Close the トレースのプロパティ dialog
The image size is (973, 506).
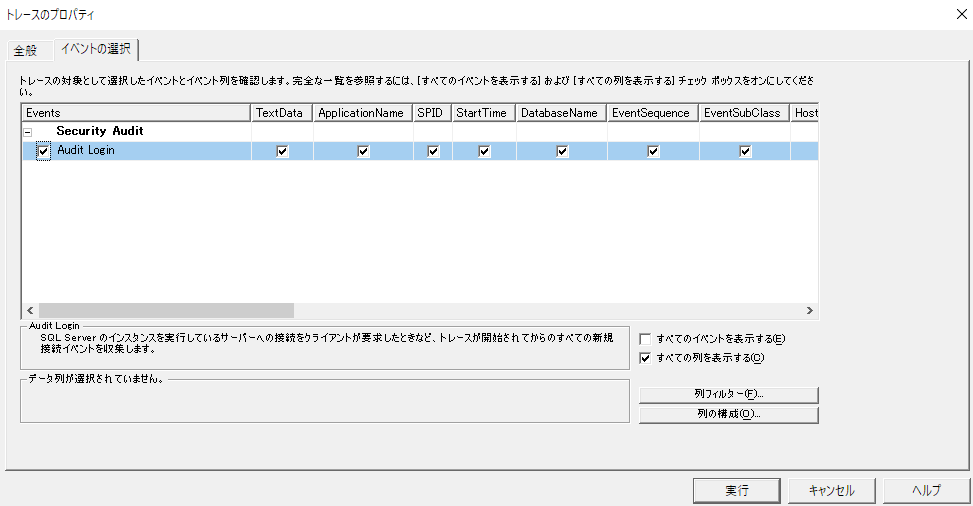[x=961, y=14]
